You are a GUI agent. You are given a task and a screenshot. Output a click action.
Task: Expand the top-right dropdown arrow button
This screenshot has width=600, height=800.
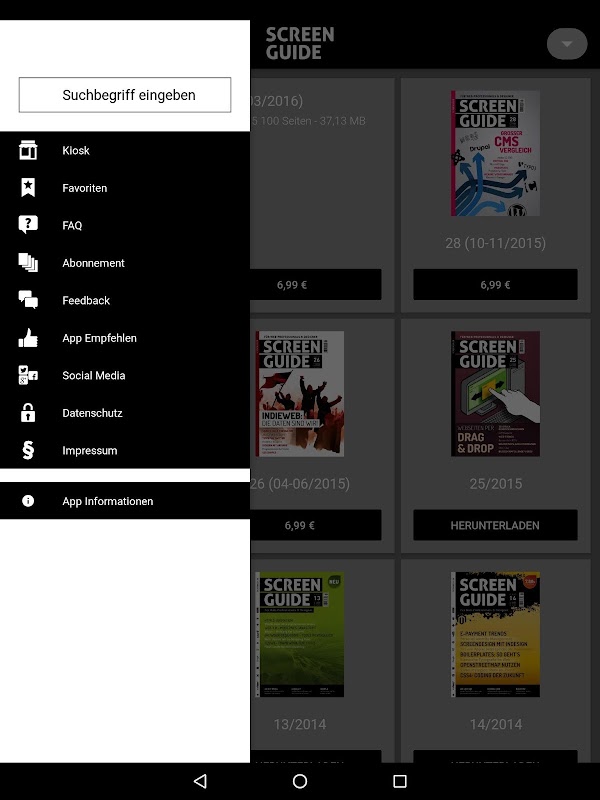coord(567,44)
